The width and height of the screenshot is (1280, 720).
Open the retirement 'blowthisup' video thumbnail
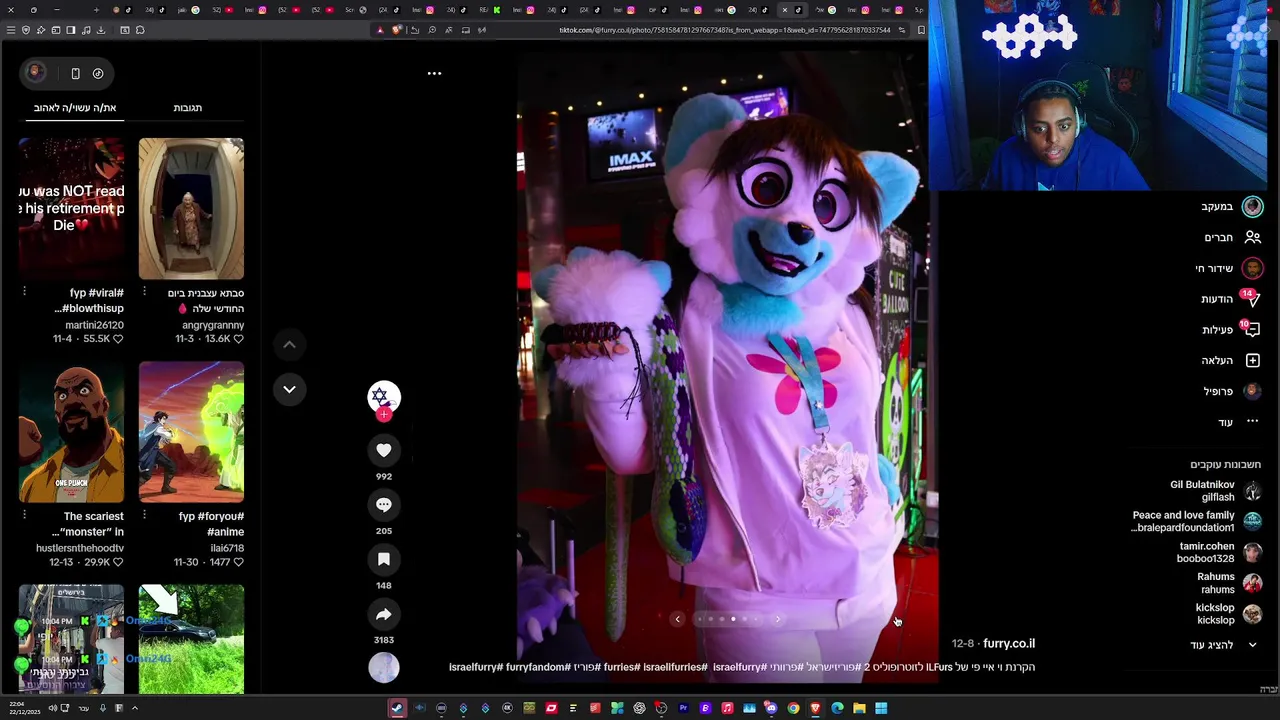(x=71, y=209)
